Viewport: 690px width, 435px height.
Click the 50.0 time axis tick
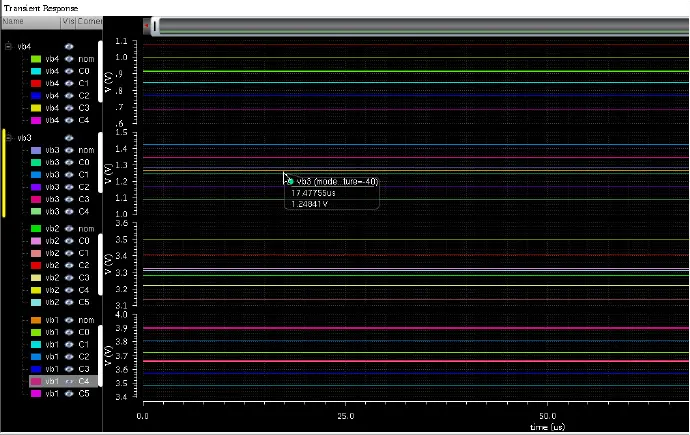[x=547, y=416]
